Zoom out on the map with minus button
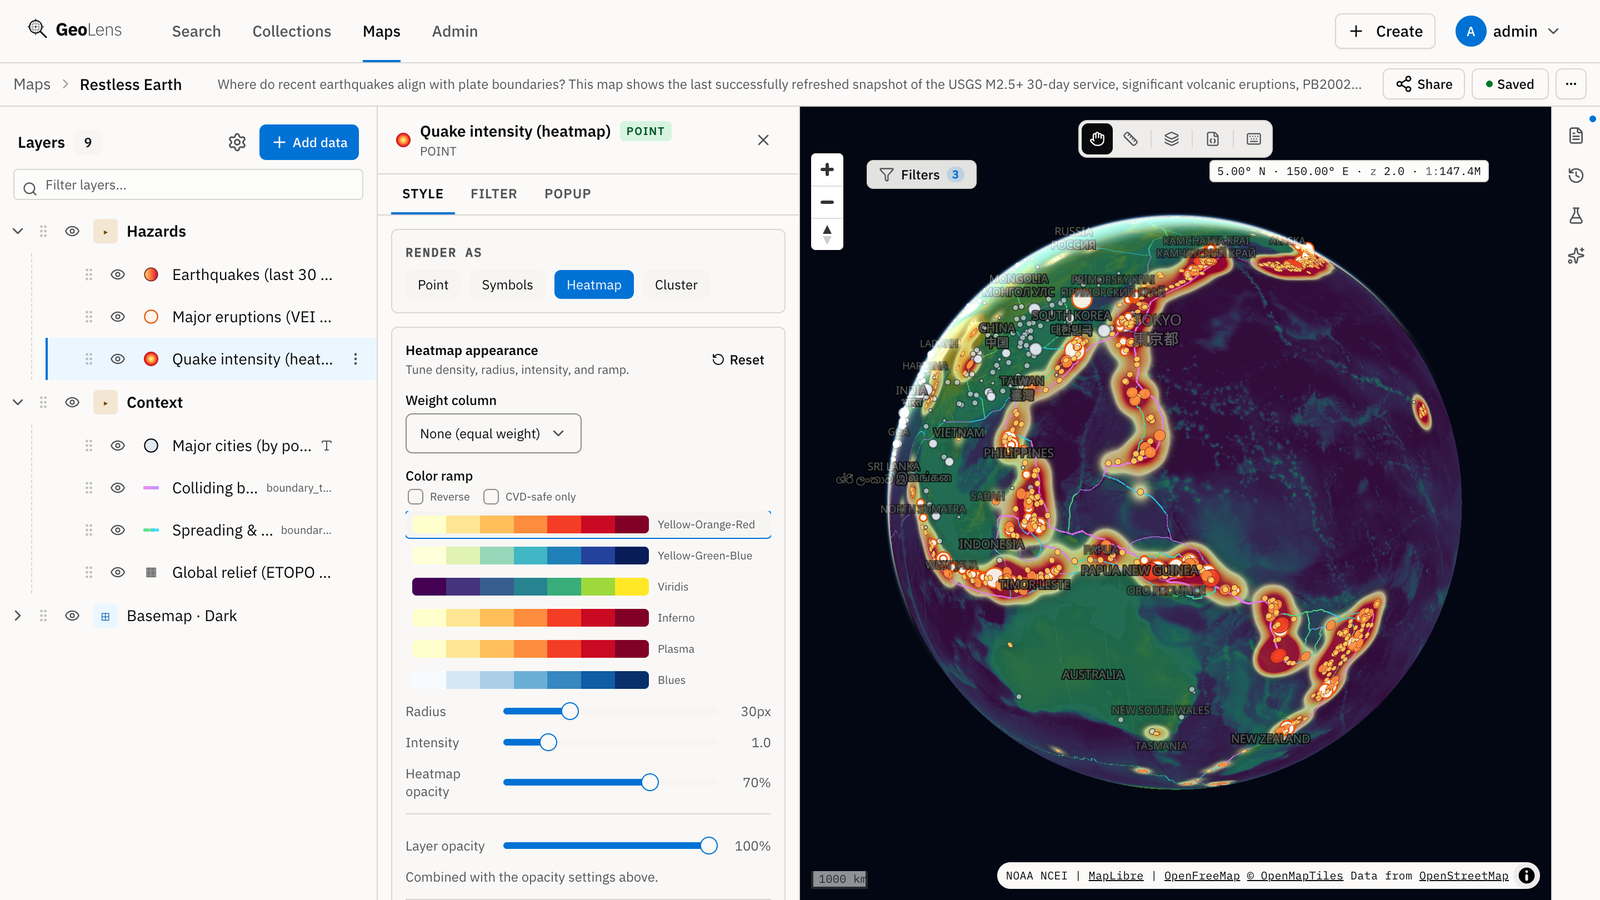This screenshot has height=900, width=1600. [x=827, y=202]
